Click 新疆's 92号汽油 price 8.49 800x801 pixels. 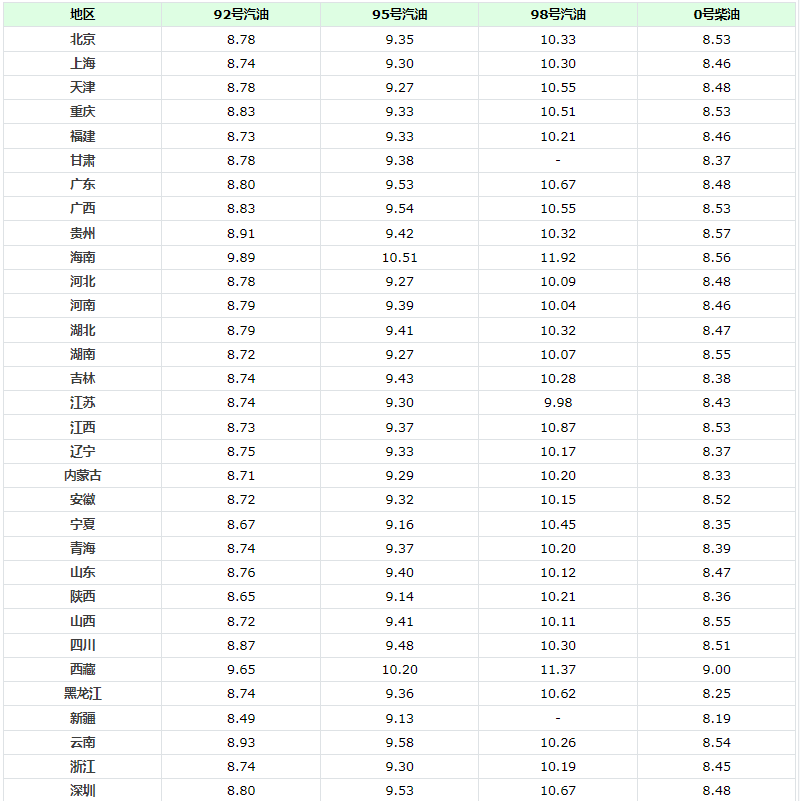[x=241, y=718]
